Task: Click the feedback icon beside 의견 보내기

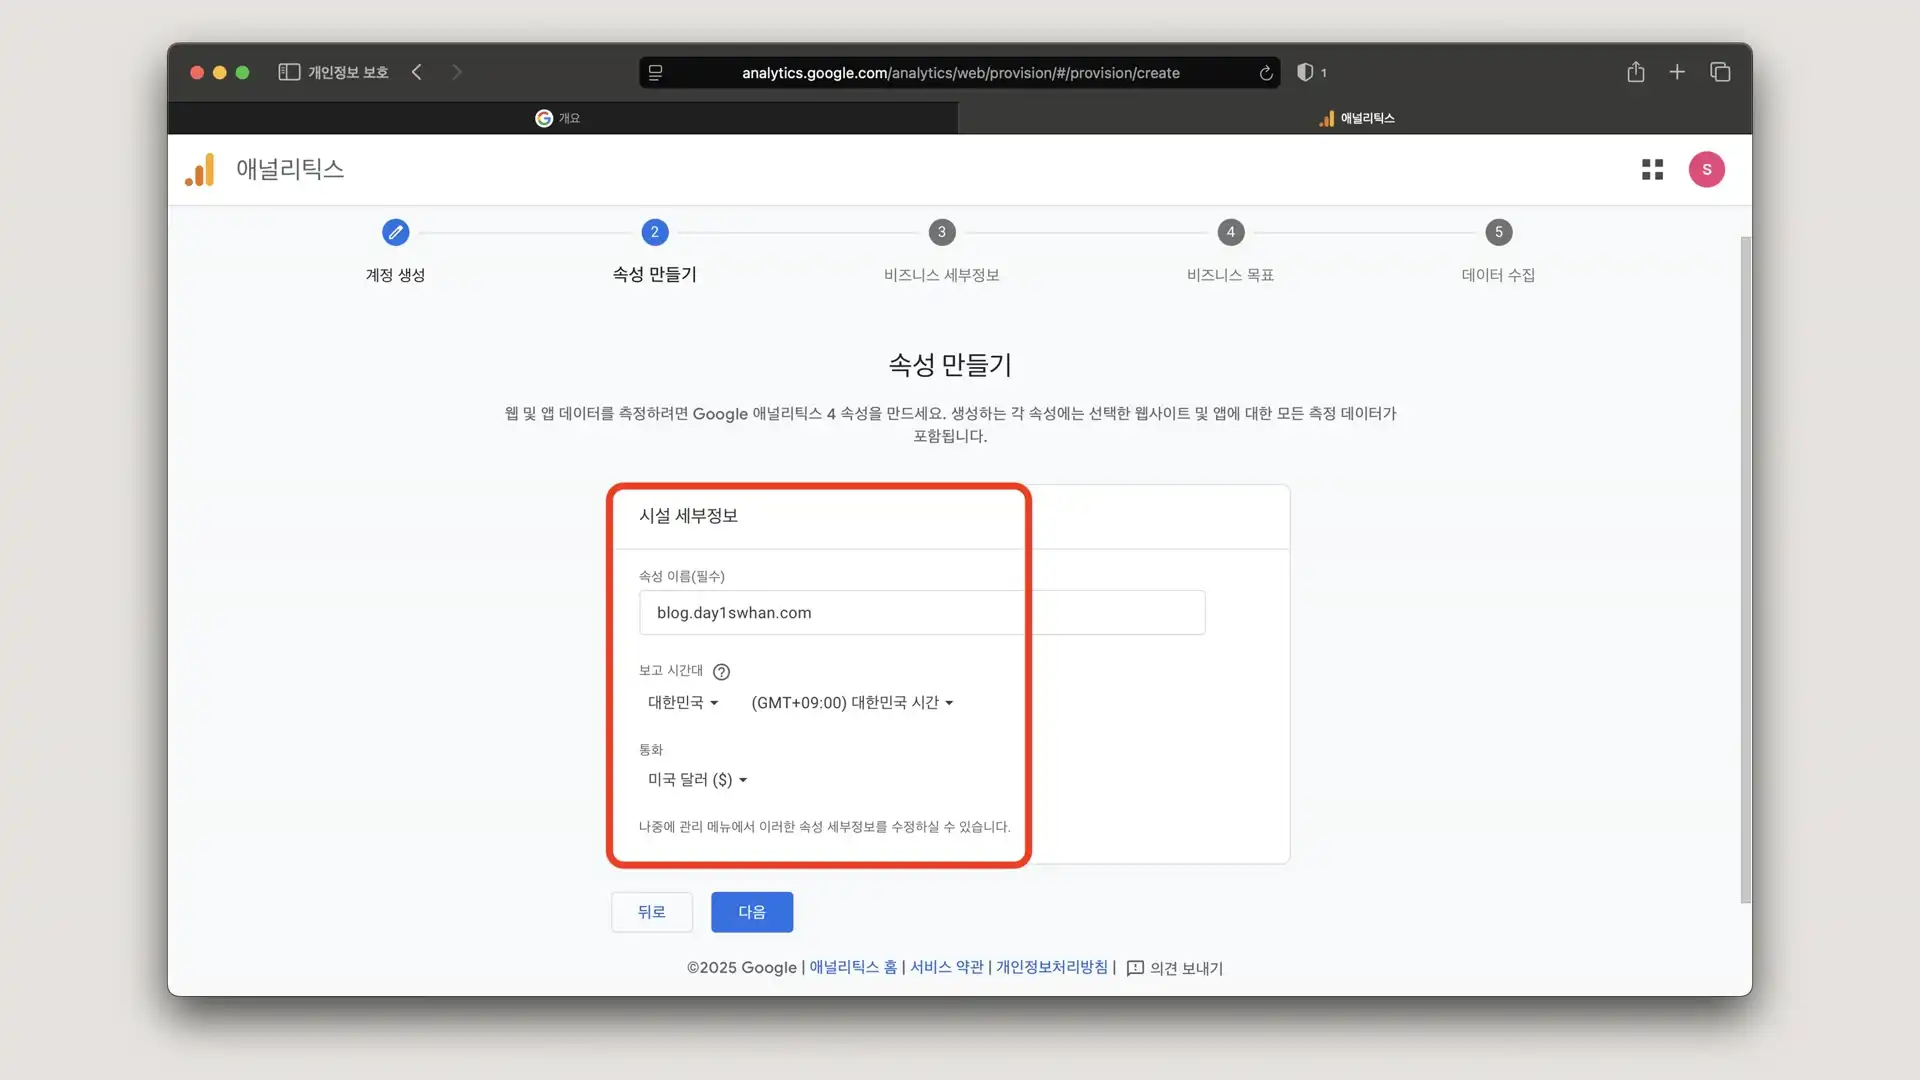Action: 1135,968
